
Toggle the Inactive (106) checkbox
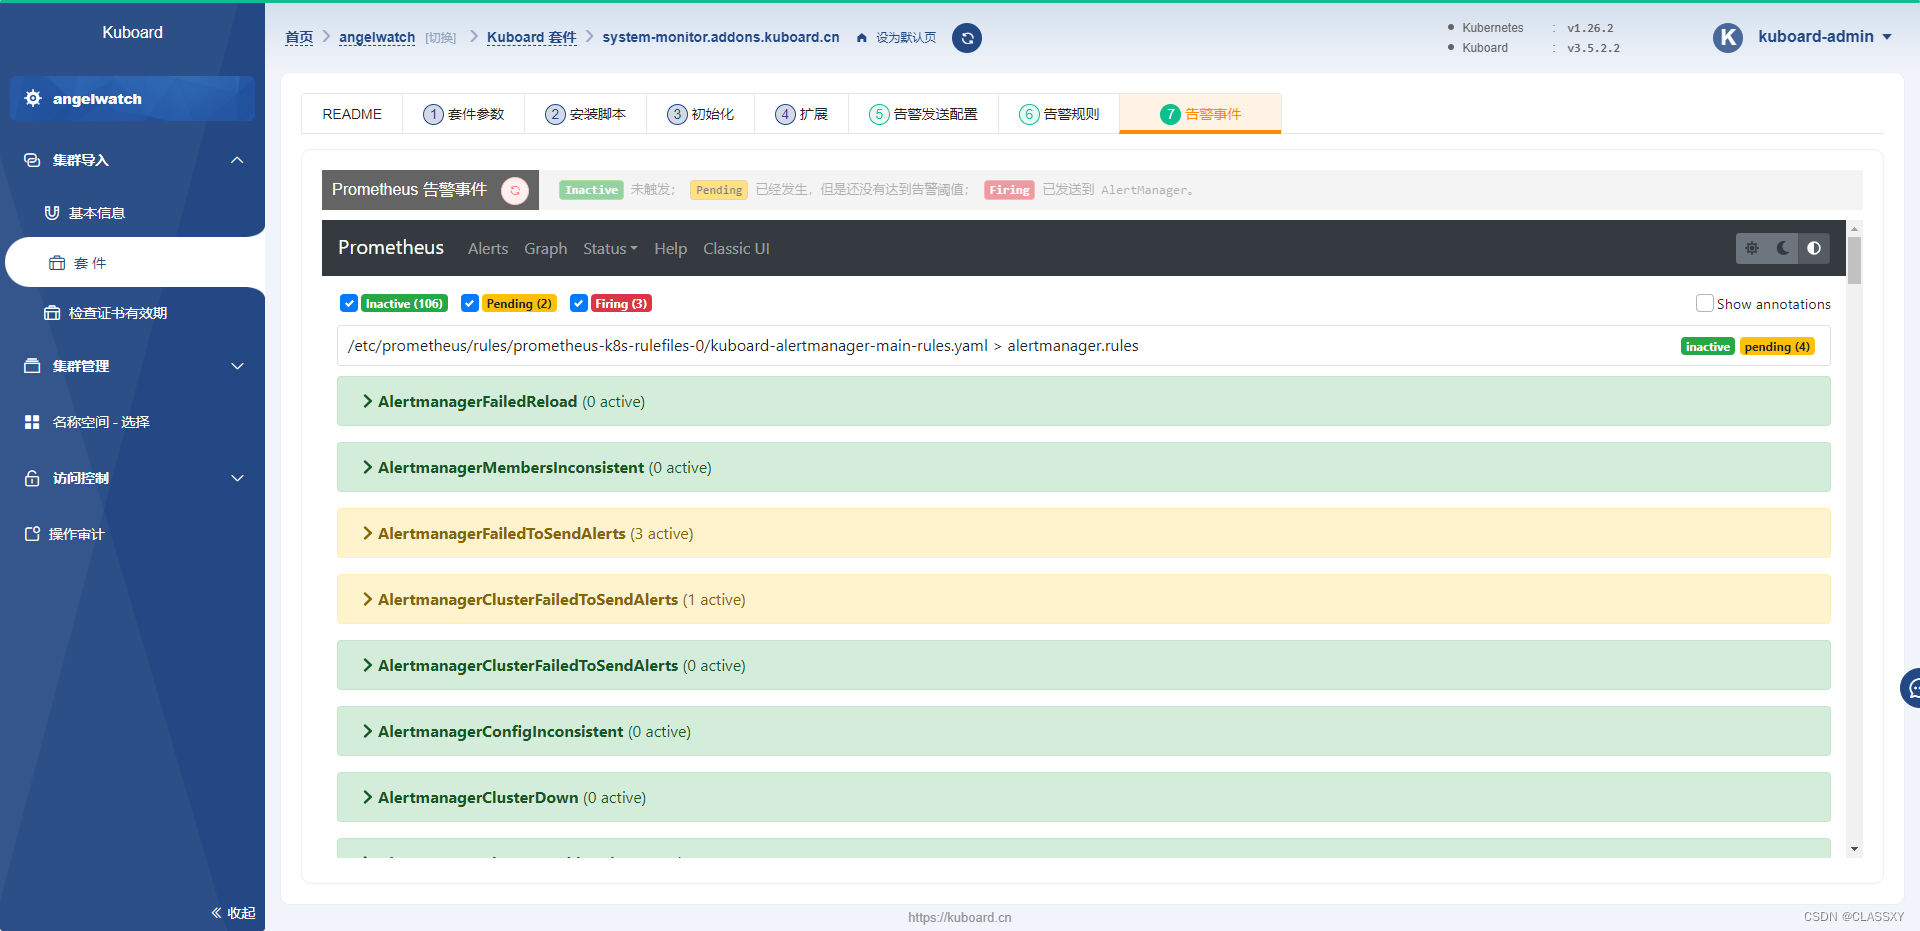click(349, 303)
